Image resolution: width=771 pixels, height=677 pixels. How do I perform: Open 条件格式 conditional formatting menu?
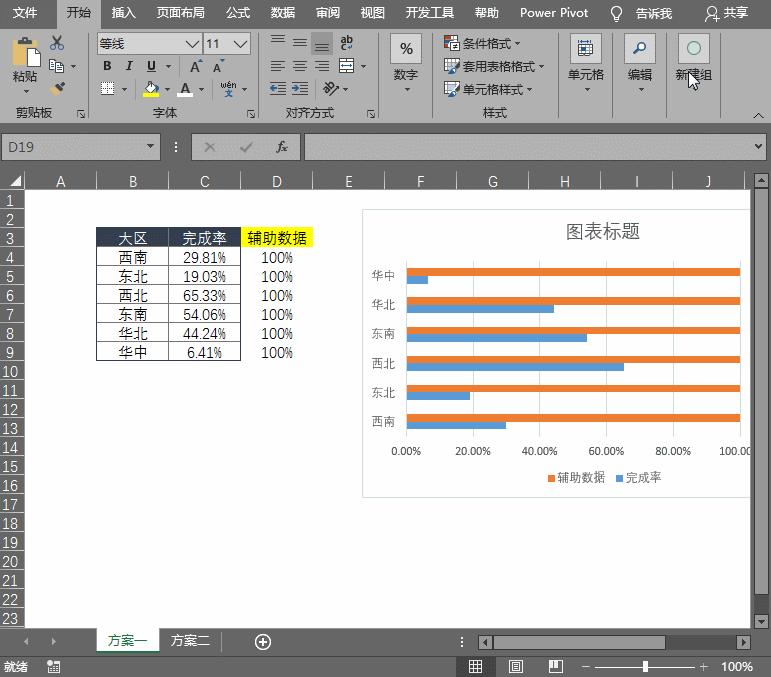[x=482, y=43]
